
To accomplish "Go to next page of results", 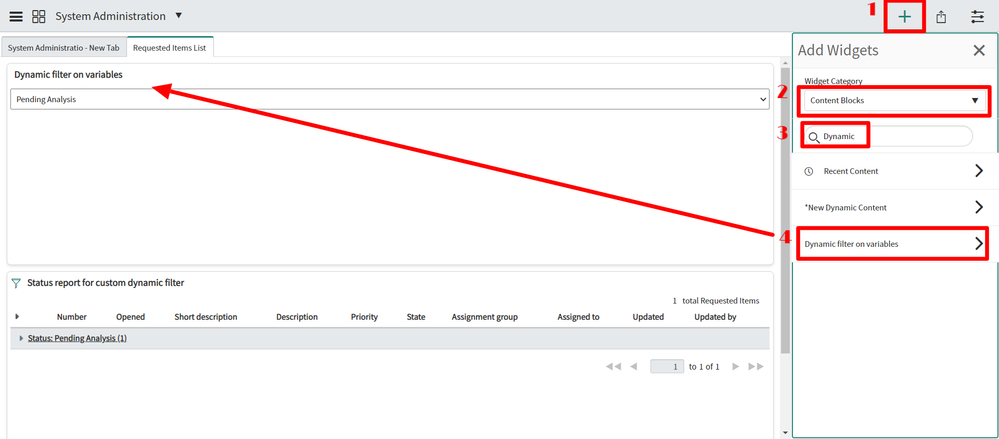I will pyautogui.click(x=736, y=366).
